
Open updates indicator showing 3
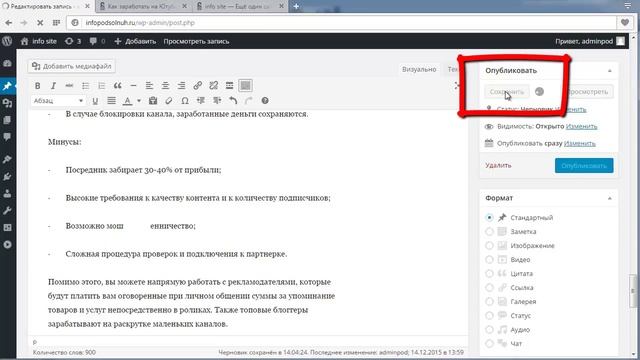point(73,41)
